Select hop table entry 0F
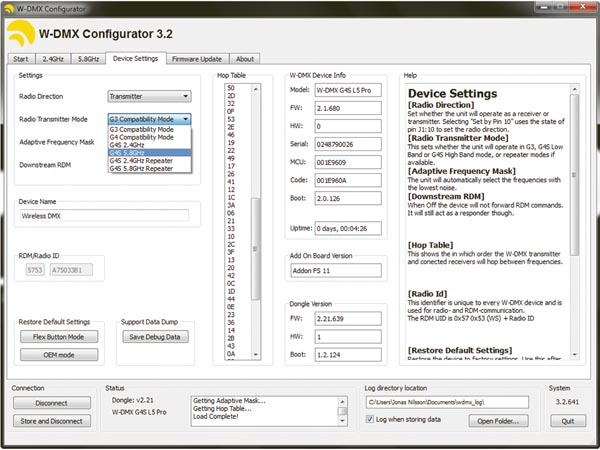600x450 pixels. click(231, 111)
